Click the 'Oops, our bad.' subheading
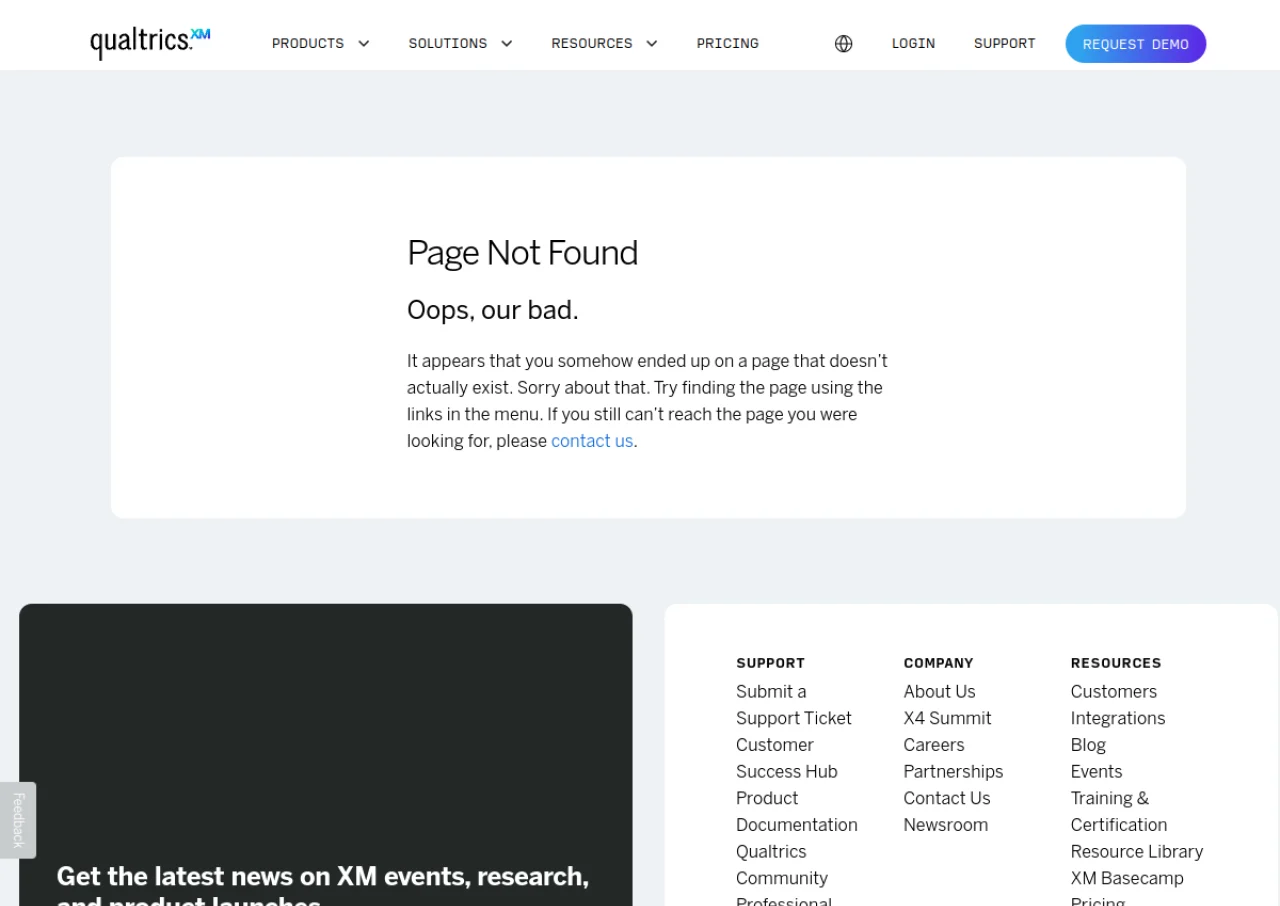The height and width of the screenshot is (906, 1280). [493, 310]
